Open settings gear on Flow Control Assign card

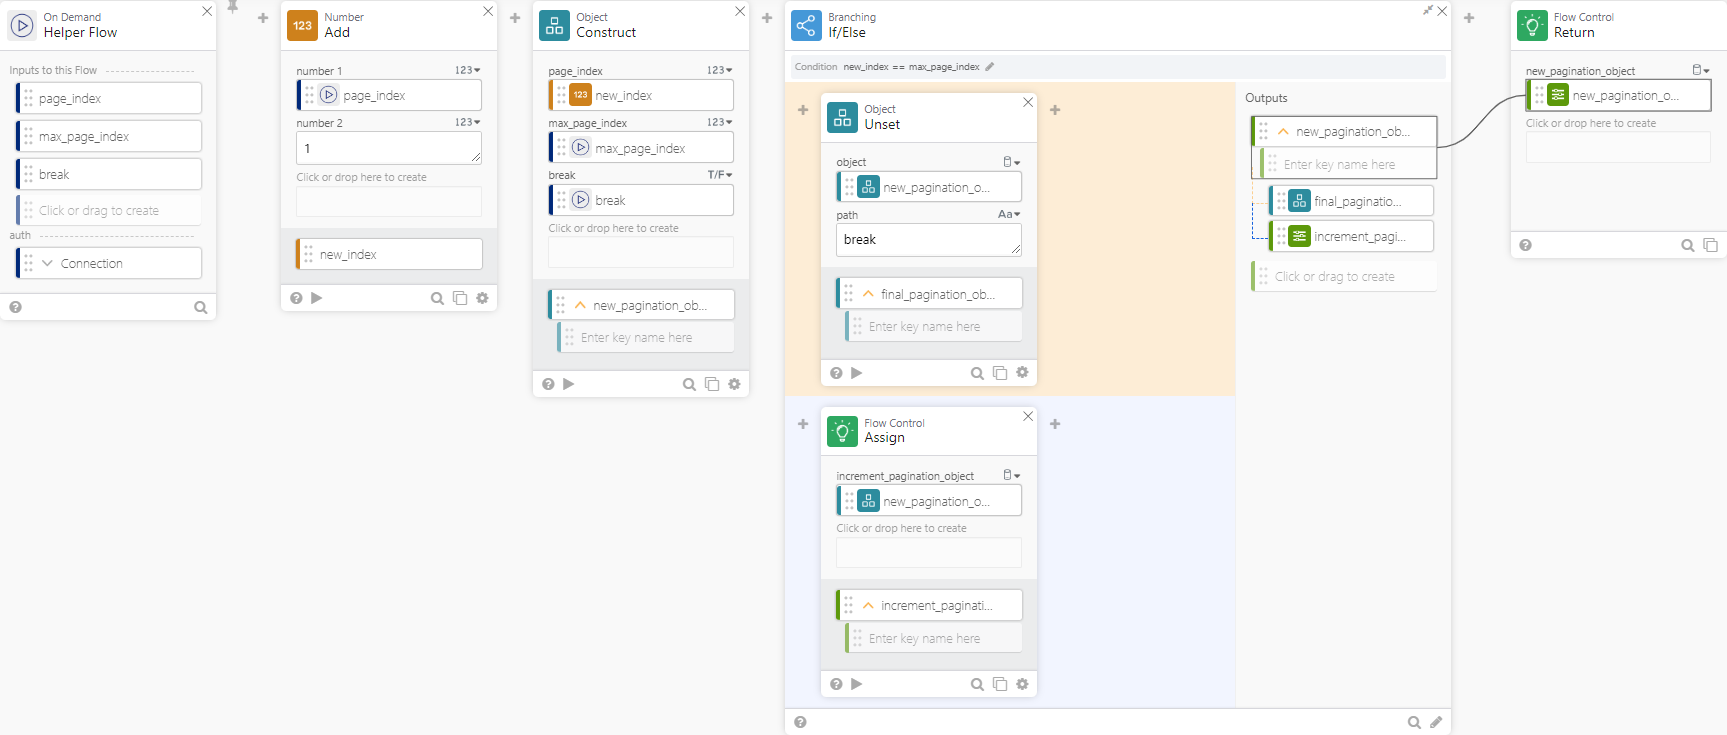(x=1022, y=684)
